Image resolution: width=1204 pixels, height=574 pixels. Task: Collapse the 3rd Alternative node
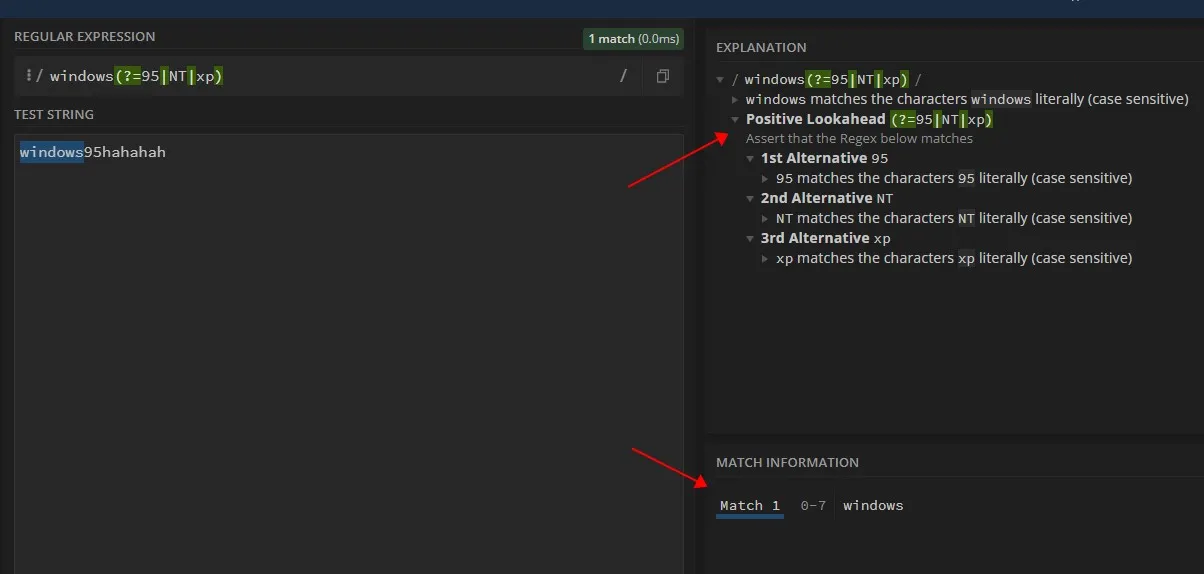(751, 238)
